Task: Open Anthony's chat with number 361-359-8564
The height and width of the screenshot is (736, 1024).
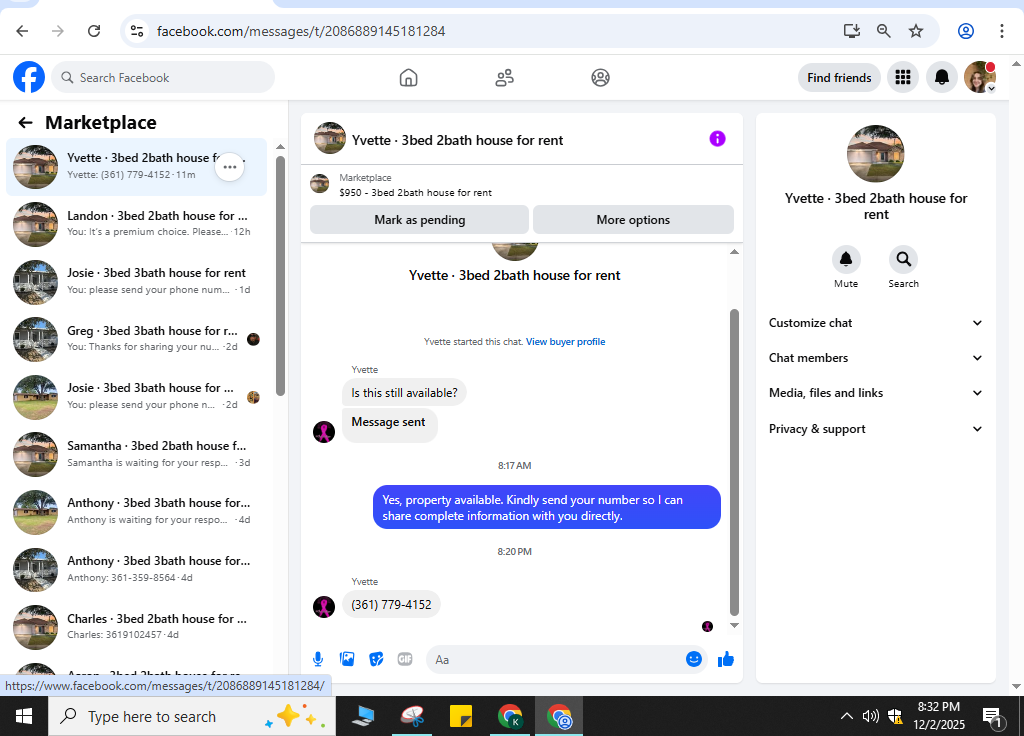Action: tap(136, 569)
